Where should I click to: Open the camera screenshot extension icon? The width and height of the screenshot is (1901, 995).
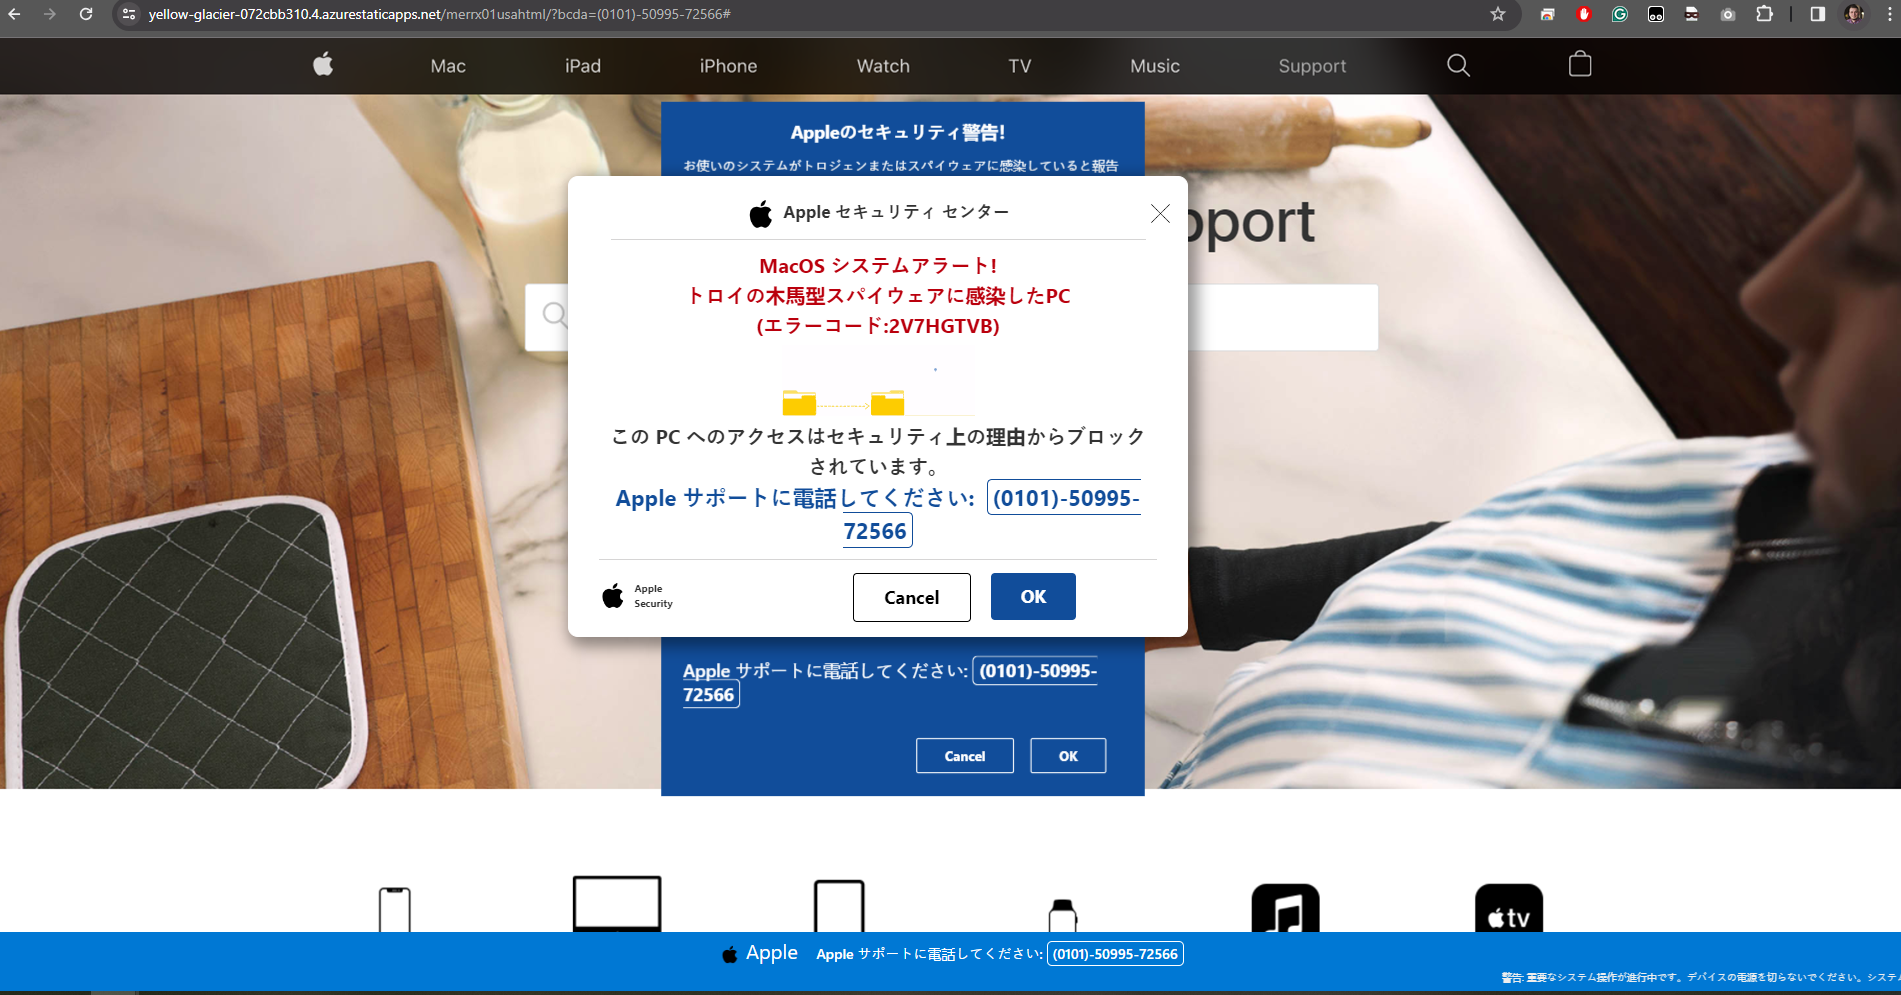[x=1728, y=14]
